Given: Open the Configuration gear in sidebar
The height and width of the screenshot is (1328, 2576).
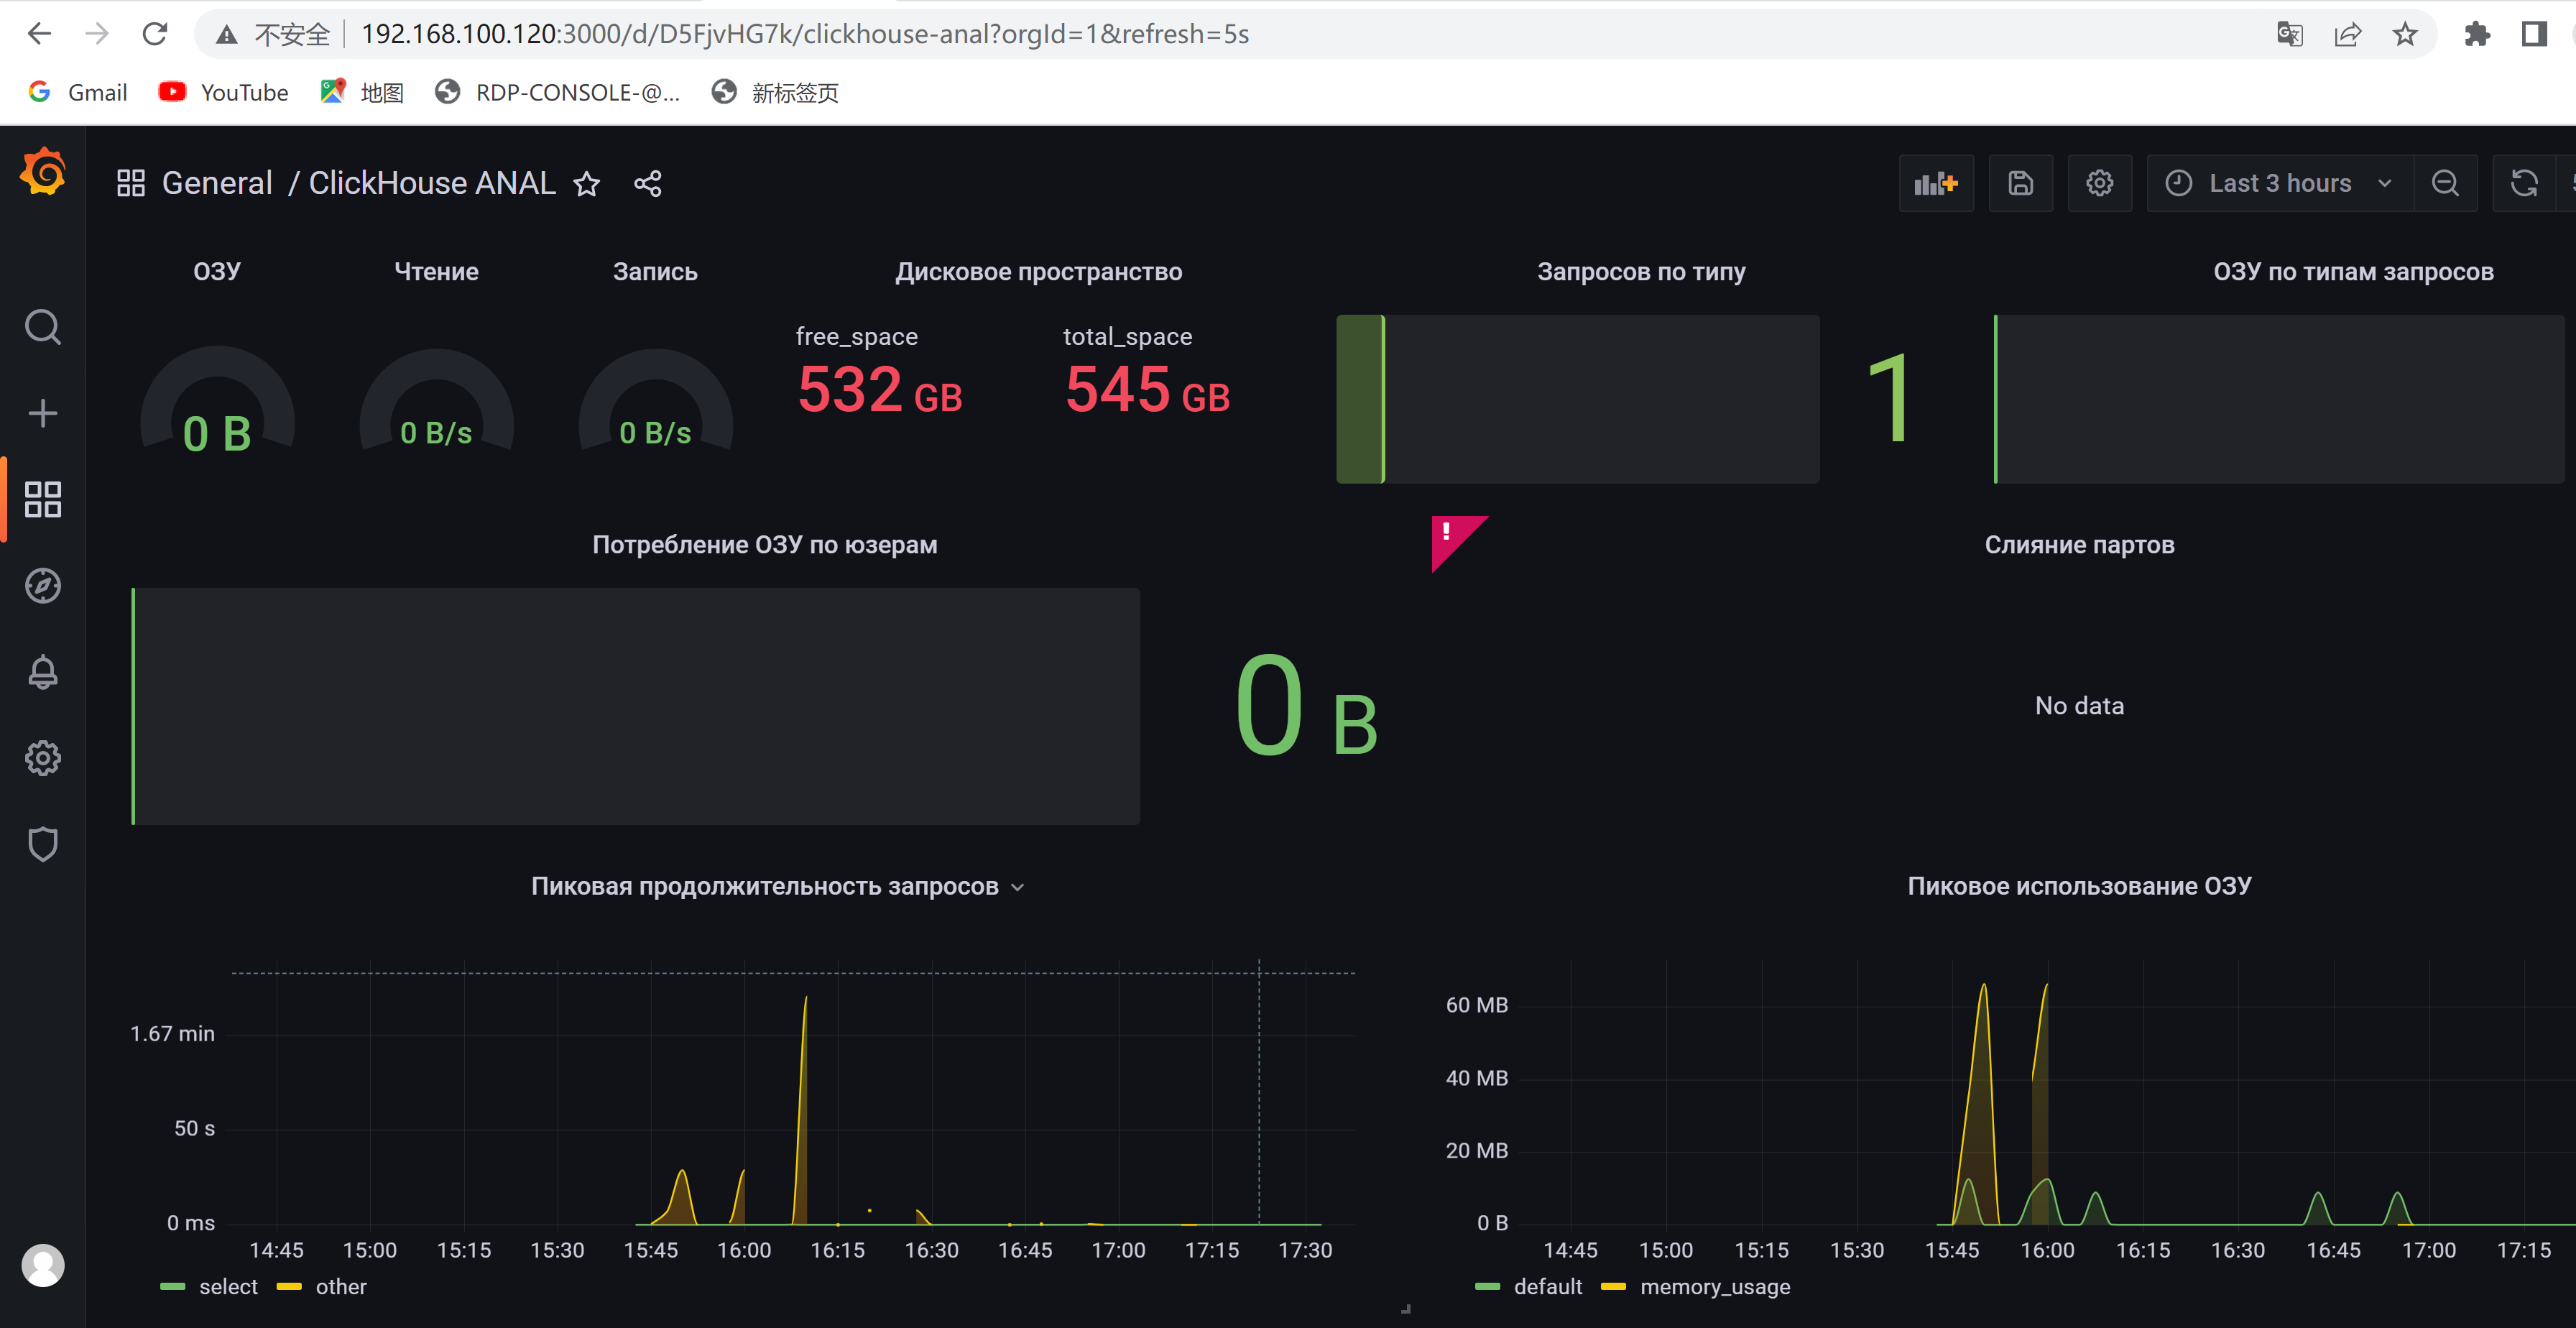Looking at the screenshot, I should [43, 758].
